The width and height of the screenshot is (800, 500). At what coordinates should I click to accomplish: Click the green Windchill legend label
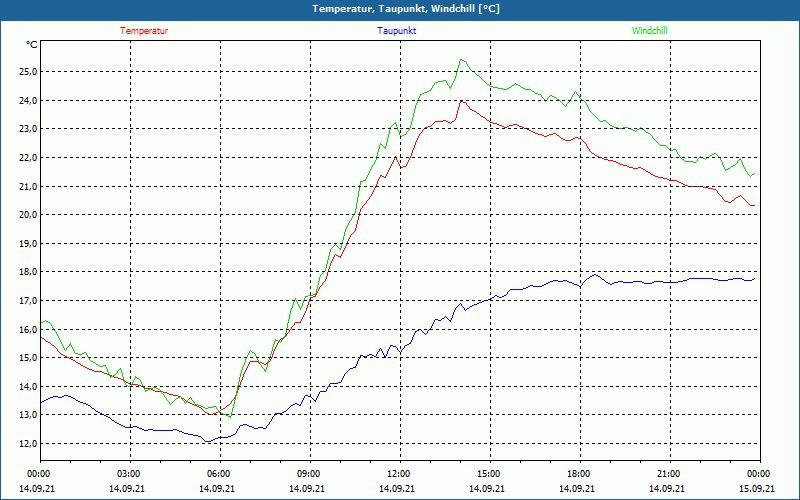point(649,31)
